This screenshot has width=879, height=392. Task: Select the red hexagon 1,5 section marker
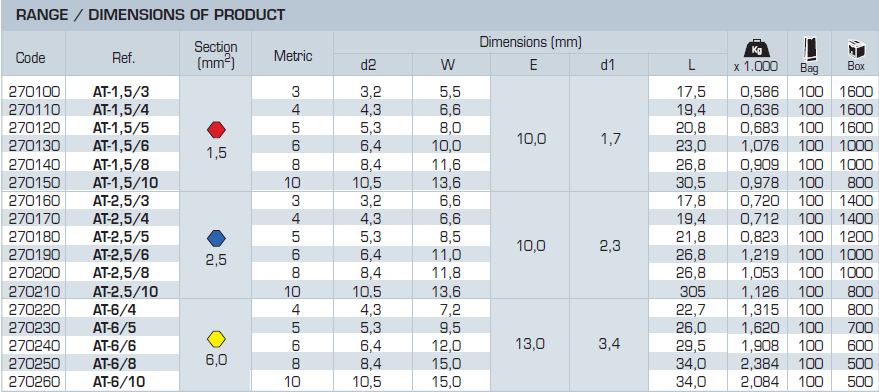pyautogui.click(x=216, y=130)
